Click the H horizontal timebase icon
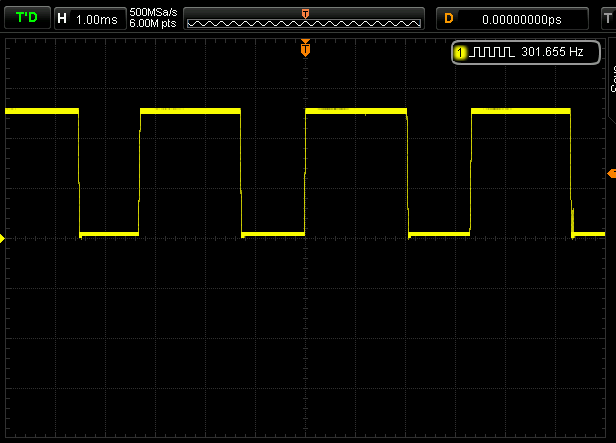 pyautogui.click(x=63, y=18)
